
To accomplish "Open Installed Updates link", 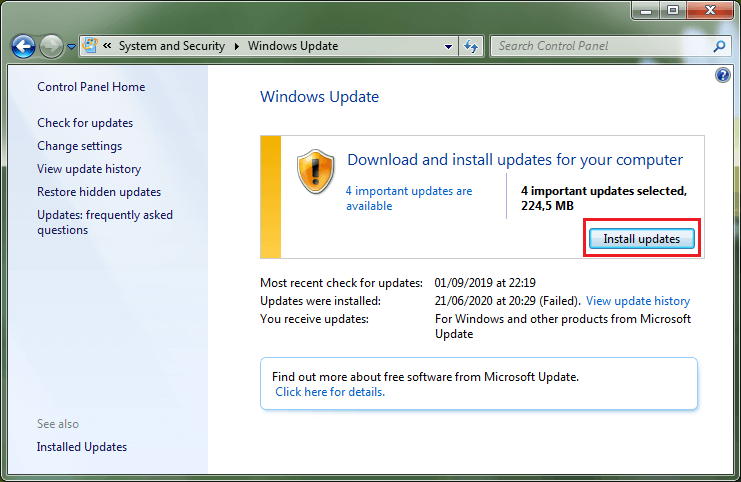I will [x=82, y=447].
